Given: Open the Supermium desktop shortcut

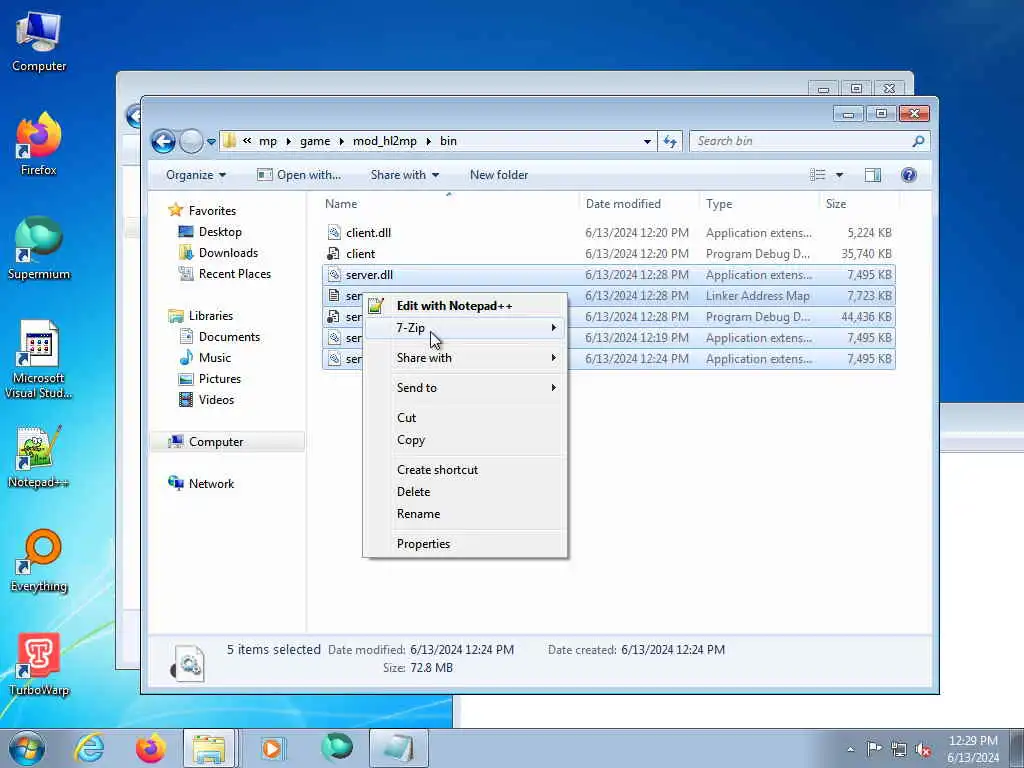Looking at the screenshot, I should click(x=39, y=248).
